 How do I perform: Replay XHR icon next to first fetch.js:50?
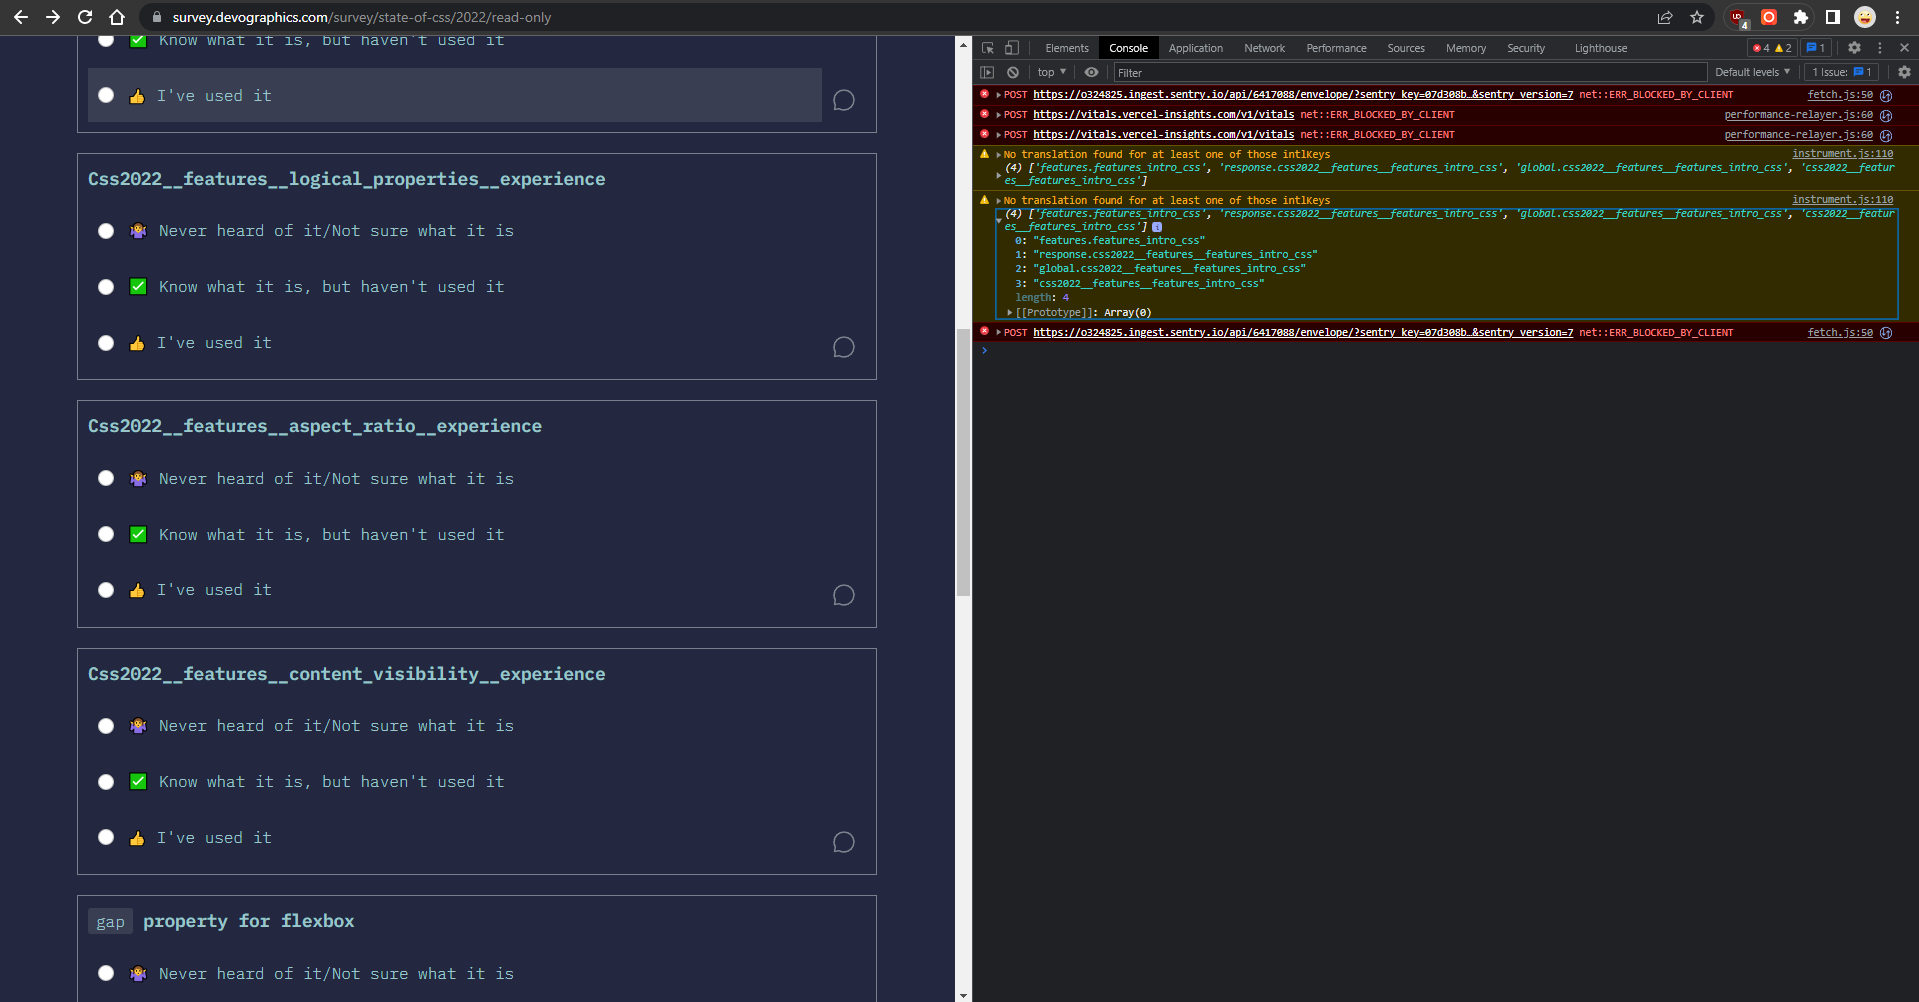(1886, 96)
